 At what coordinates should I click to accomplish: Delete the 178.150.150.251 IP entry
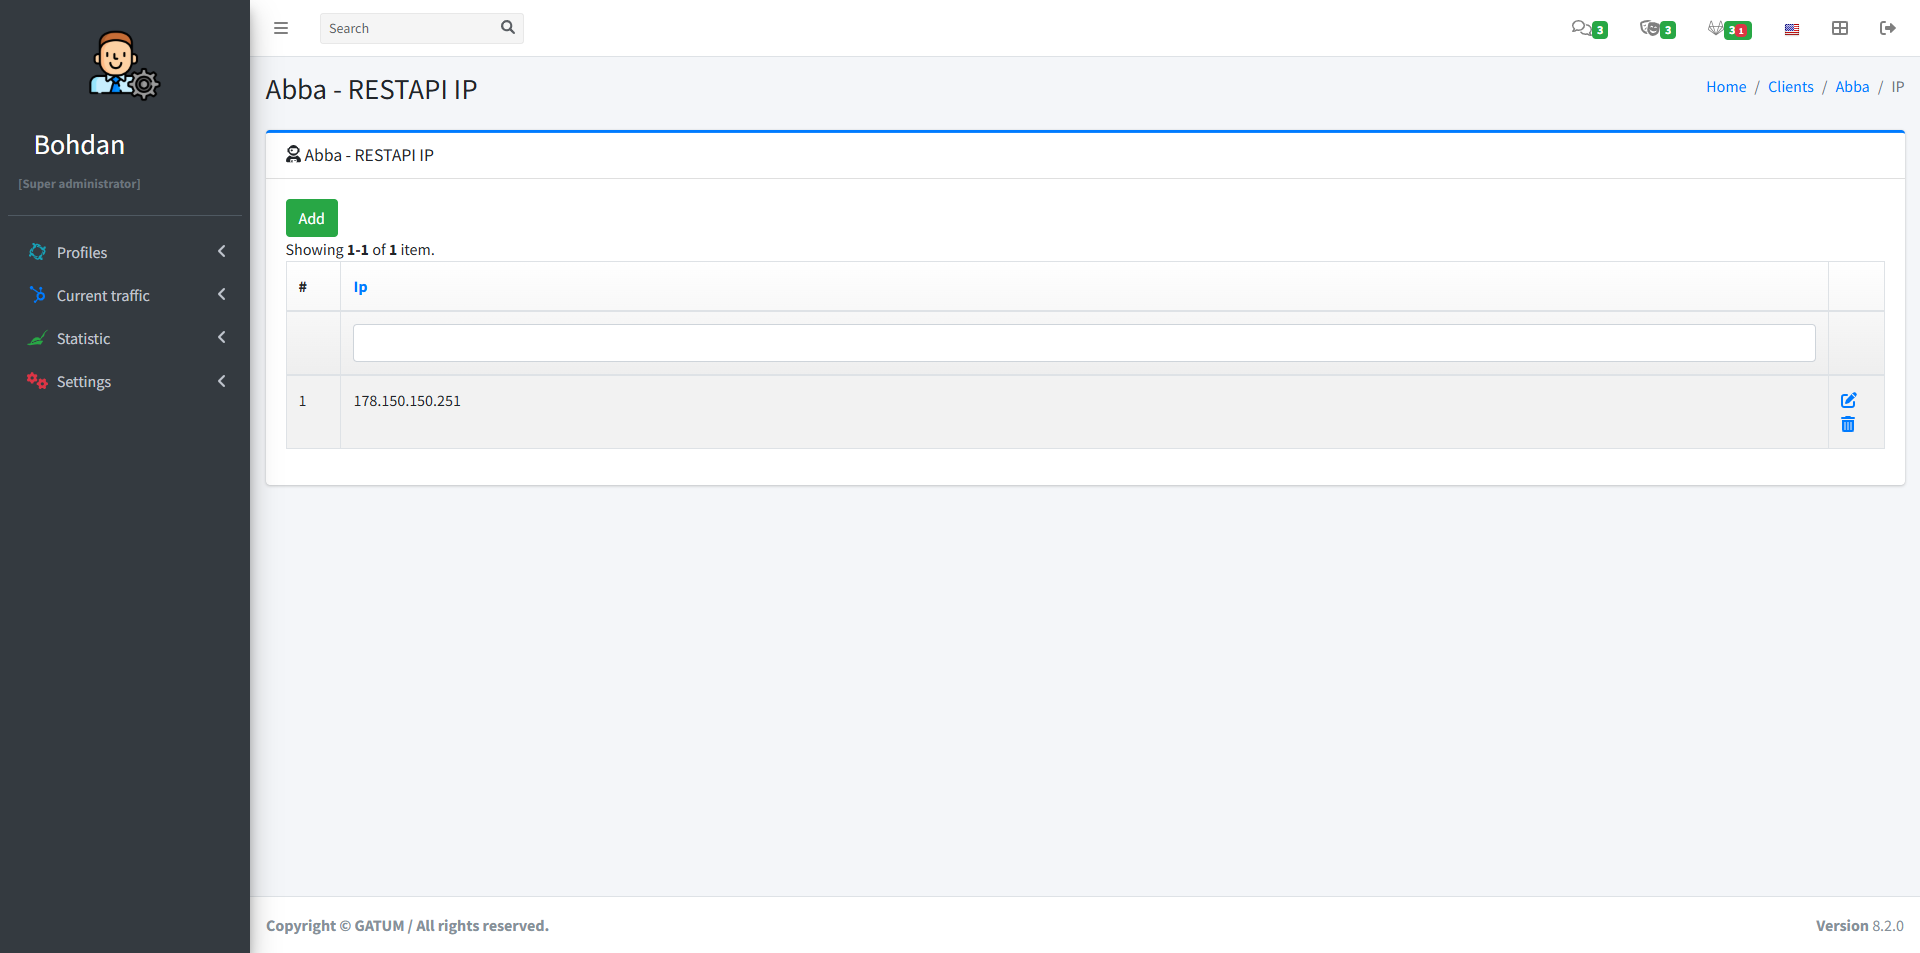tap(1848, 425)
